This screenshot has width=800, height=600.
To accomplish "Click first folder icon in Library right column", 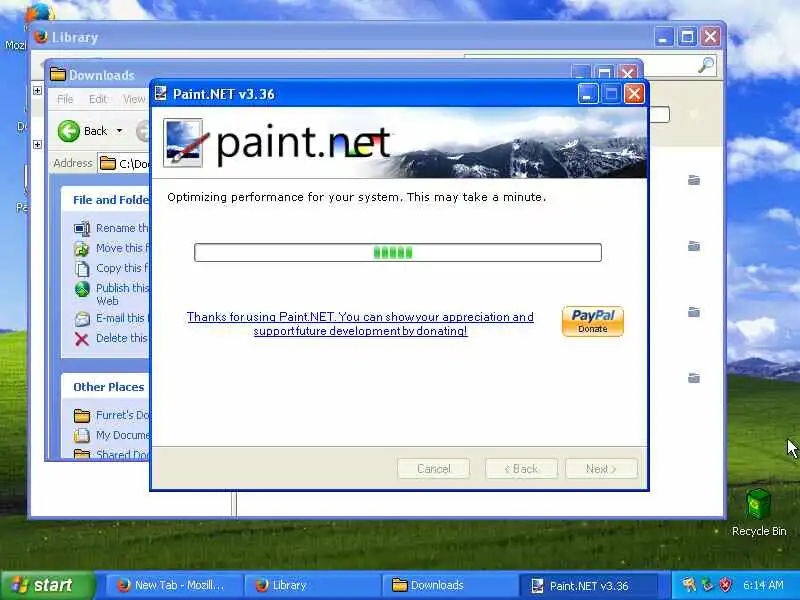I will click(694, 180).
